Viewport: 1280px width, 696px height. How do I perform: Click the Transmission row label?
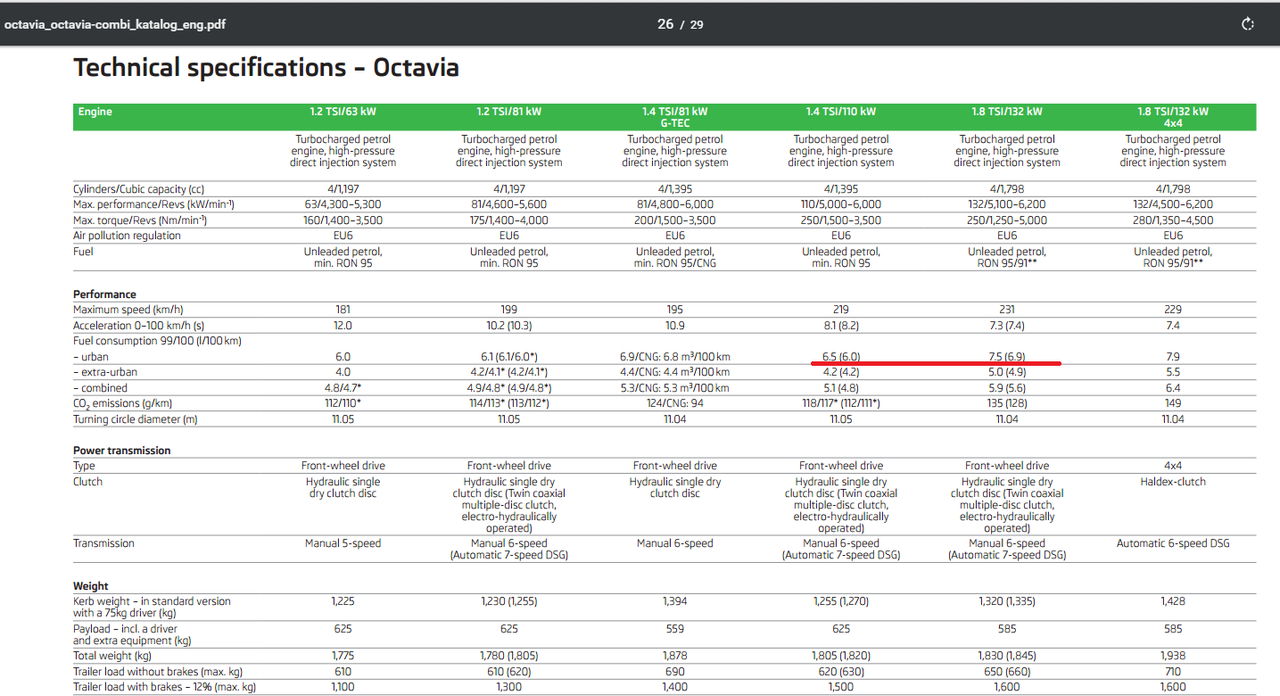click(103, 544)
